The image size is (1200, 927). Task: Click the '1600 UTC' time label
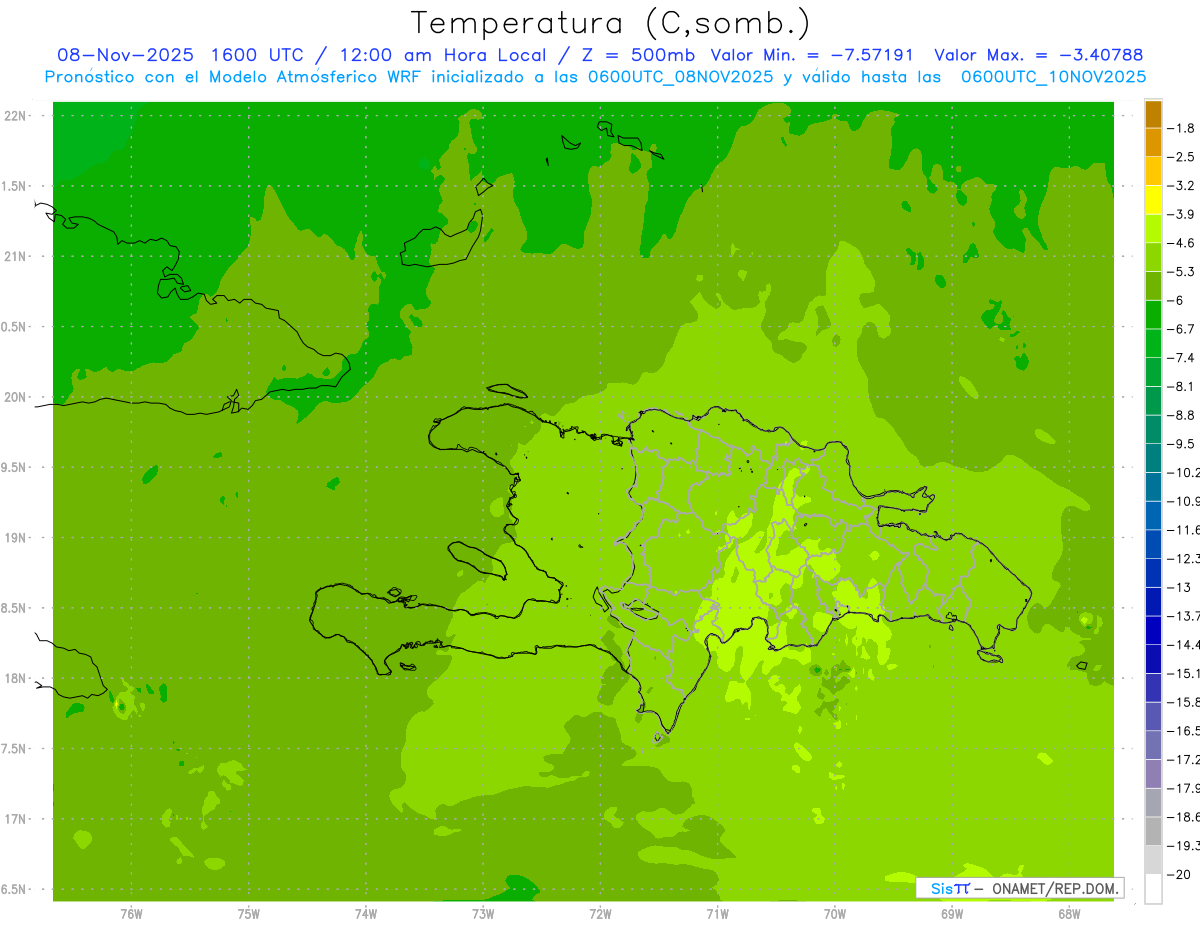257,55
